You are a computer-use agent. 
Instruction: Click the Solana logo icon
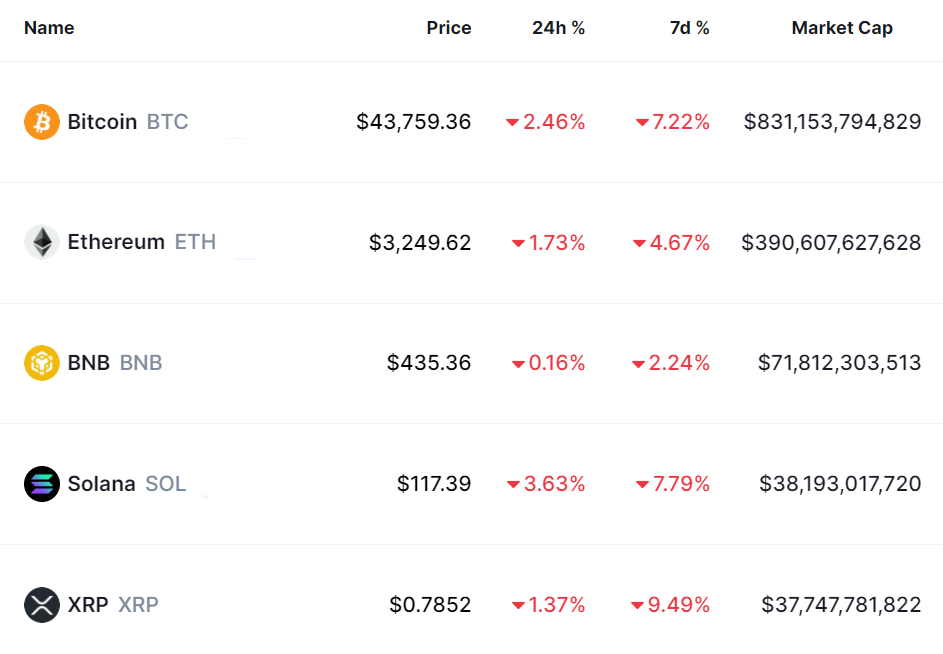(x=42, y=484)
